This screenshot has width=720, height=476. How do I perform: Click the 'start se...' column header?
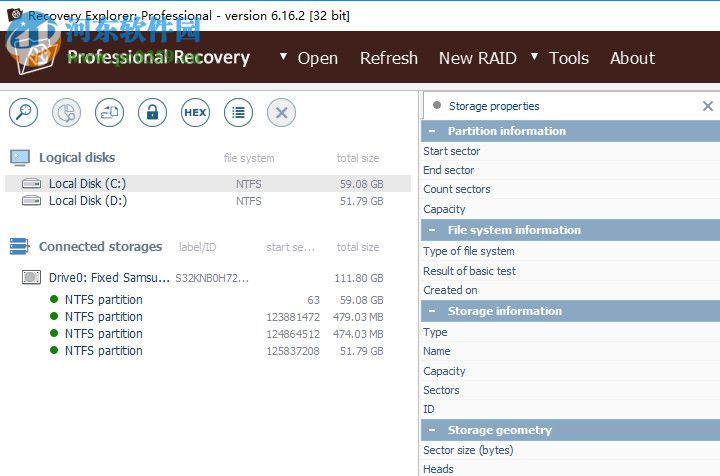pos(291,247)
